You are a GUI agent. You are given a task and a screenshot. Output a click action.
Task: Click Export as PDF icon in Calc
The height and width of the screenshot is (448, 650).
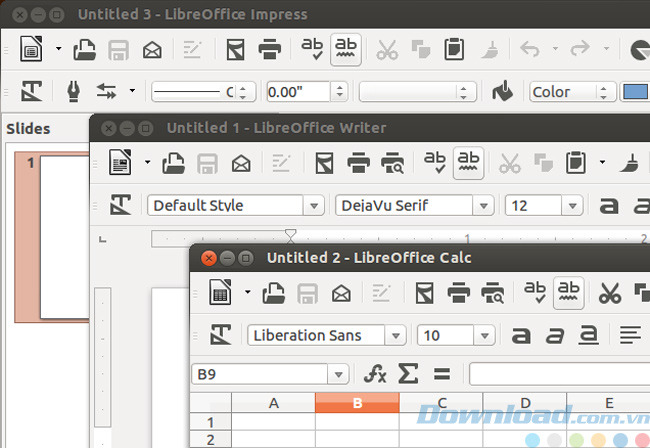coord(425,293)
